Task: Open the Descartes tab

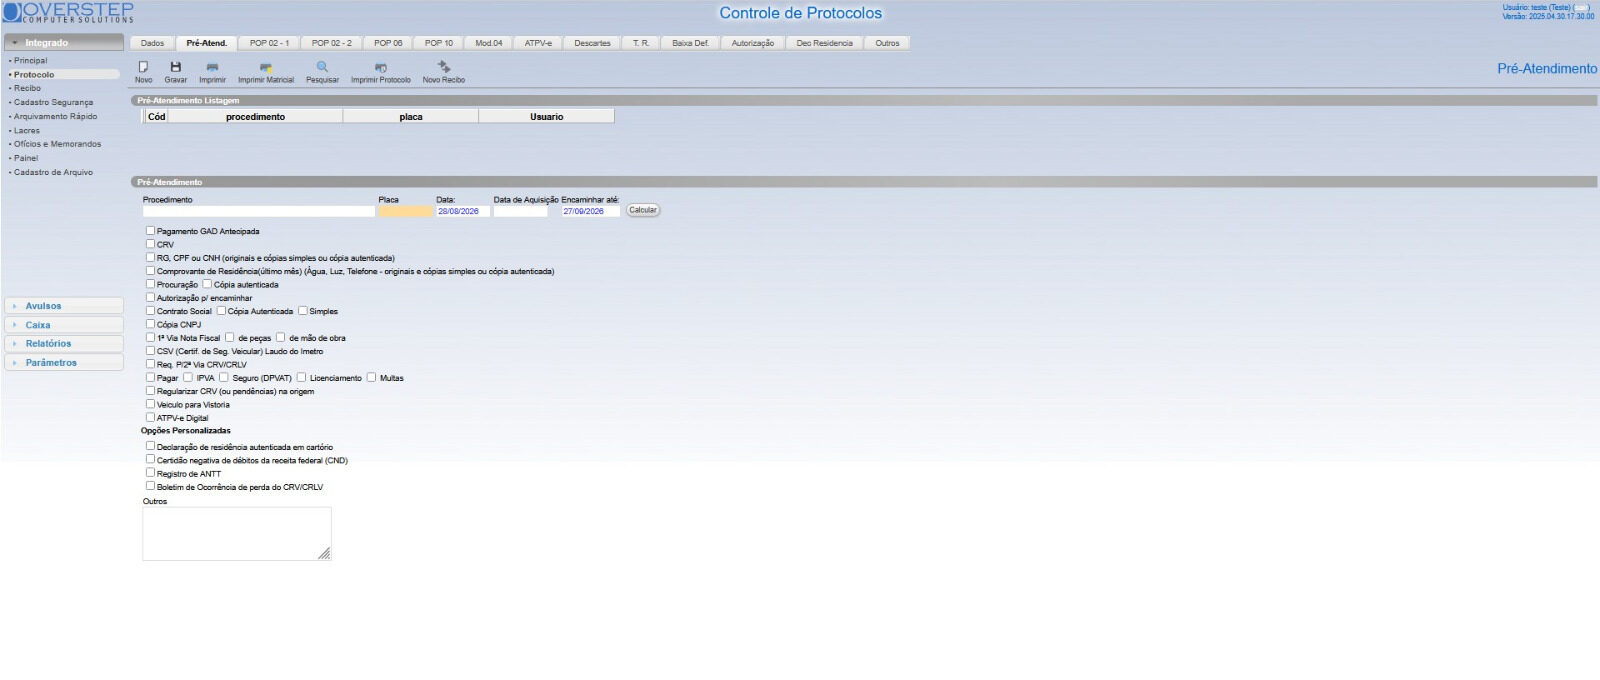Action: 592,43
